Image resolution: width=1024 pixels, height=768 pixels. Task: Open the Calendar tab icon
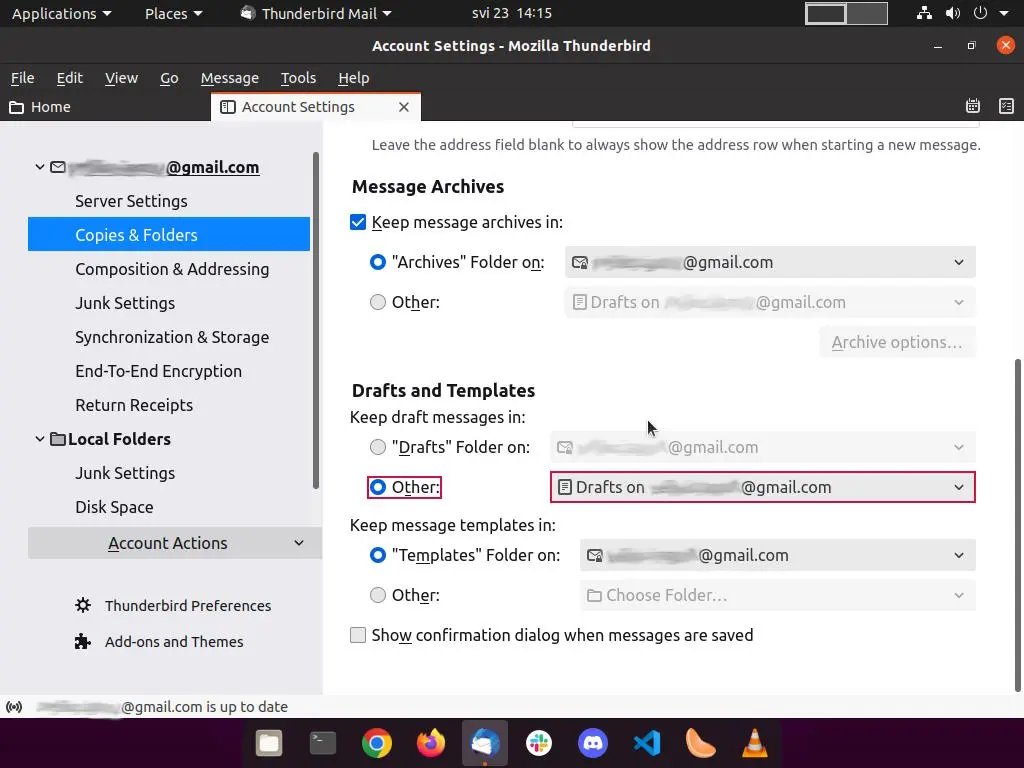[x=972, y=106]
